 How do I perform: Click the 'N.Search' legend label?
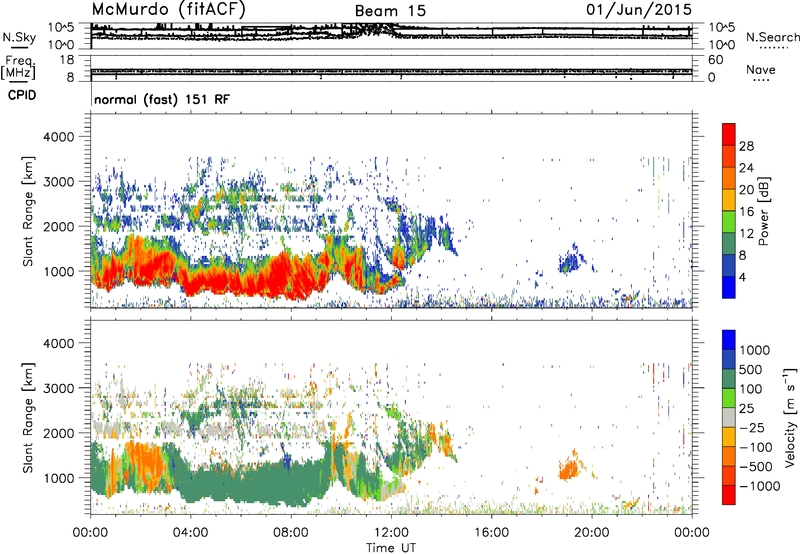tap(772, 37)
